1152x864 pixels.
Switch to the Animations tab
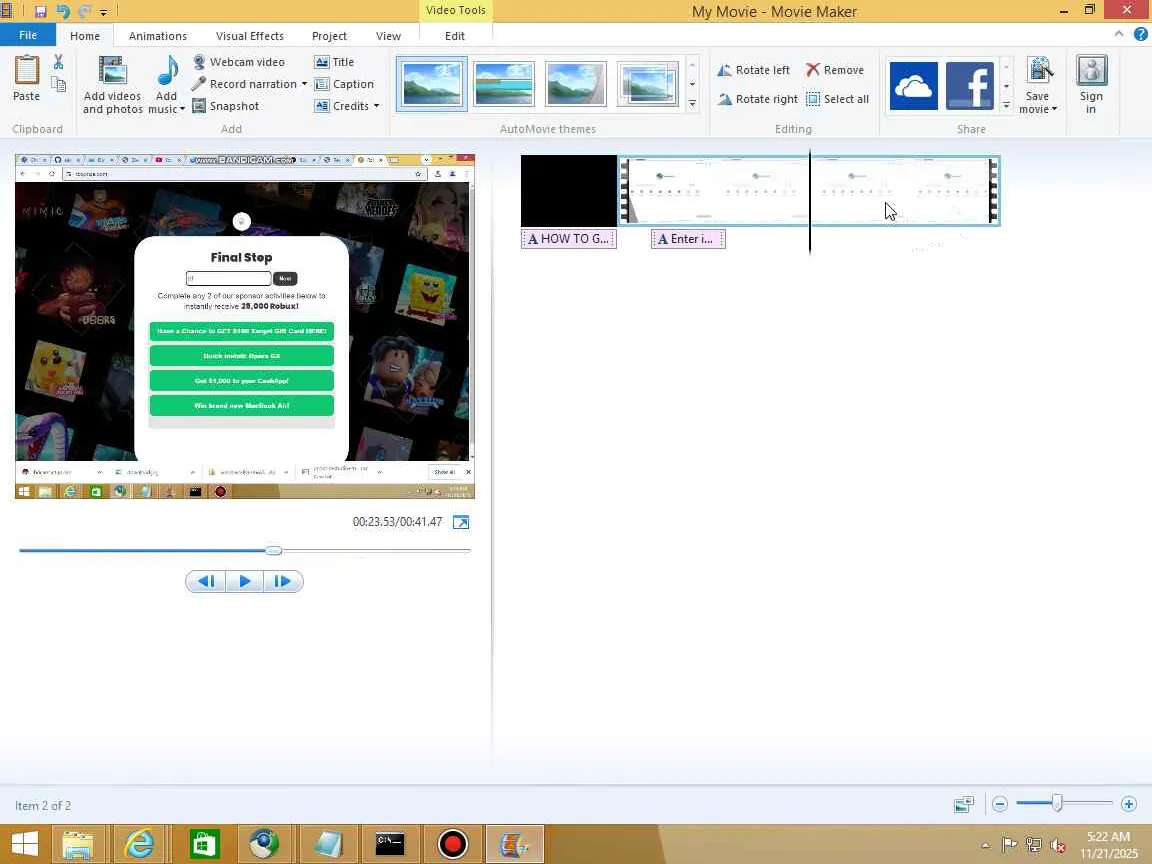(x=157, y=36)
